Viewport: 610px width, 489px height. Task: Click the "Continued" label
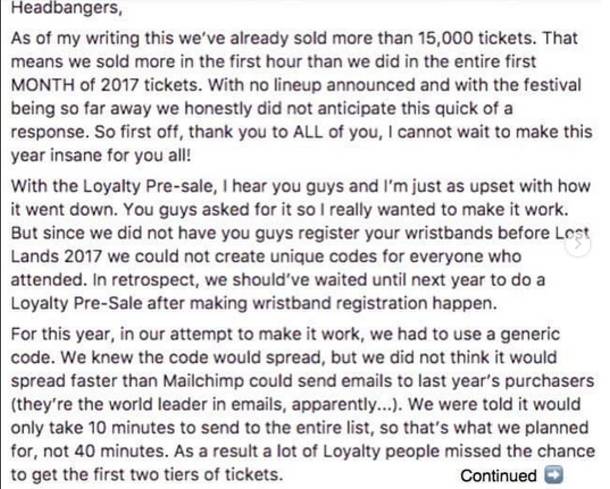pyautogui.click(x=498, y=475)
